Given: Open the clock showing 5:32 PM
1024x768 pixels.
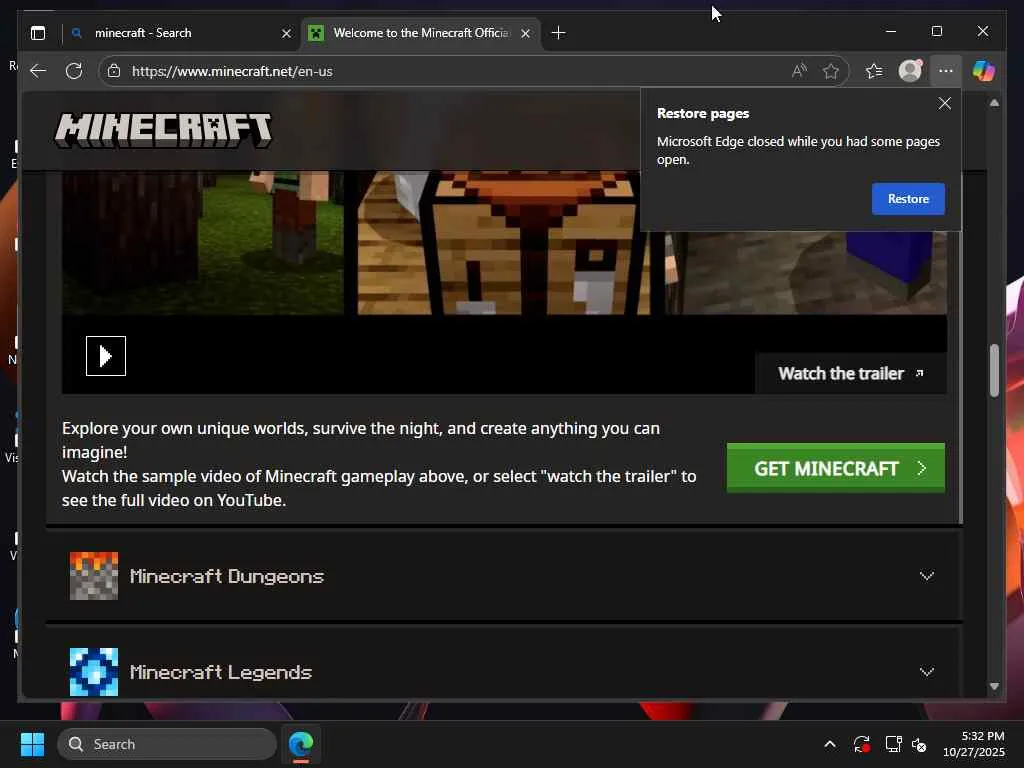Looking at the screenshot, I should point(974,744).
